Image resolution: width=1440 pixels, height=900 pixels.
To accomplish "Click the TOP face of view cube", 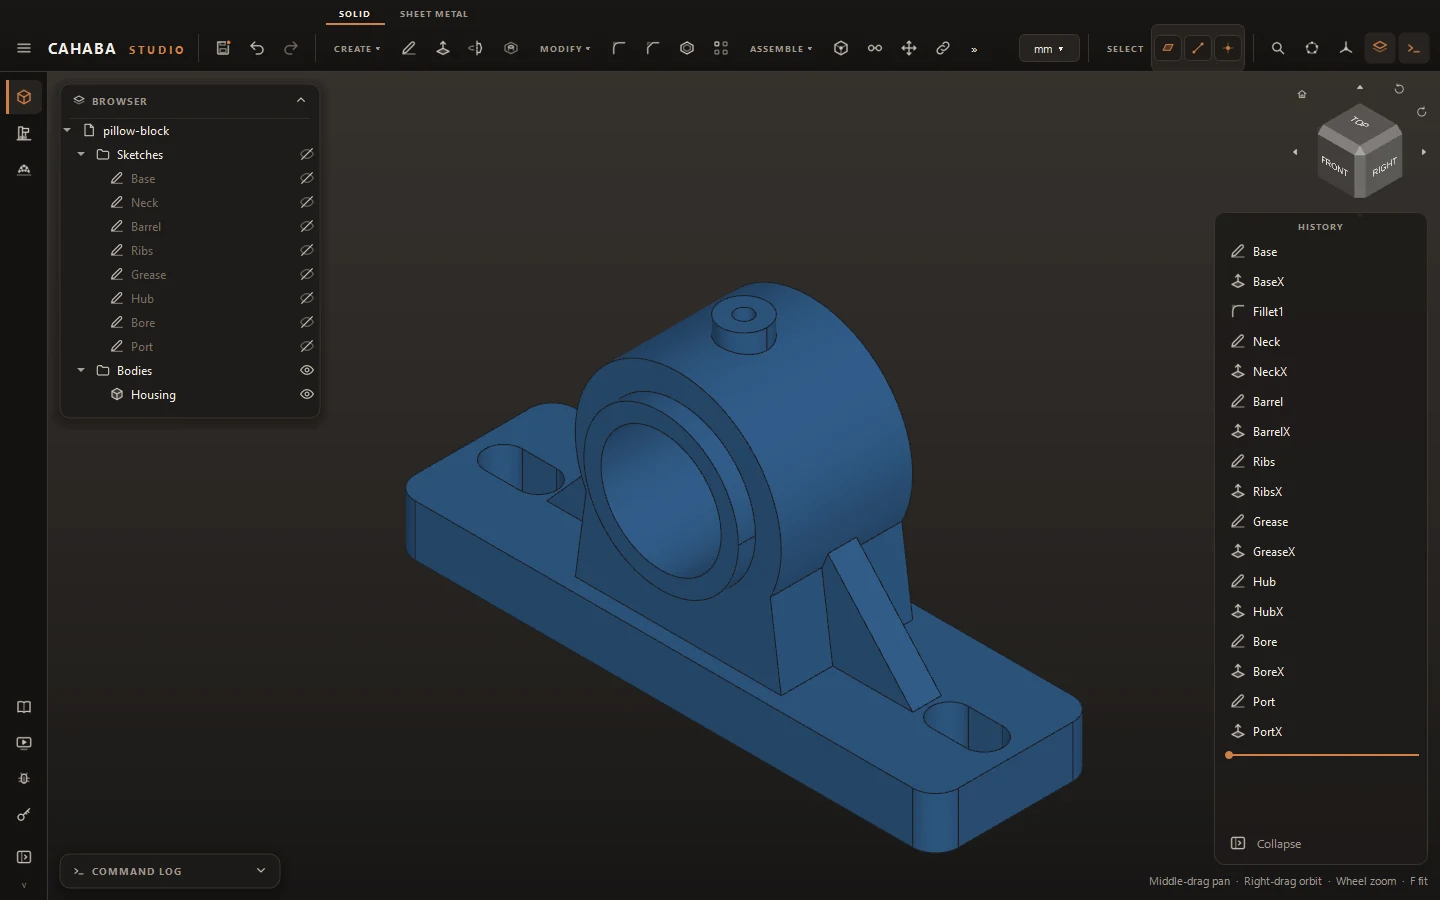I will (x=1360, y=124).
